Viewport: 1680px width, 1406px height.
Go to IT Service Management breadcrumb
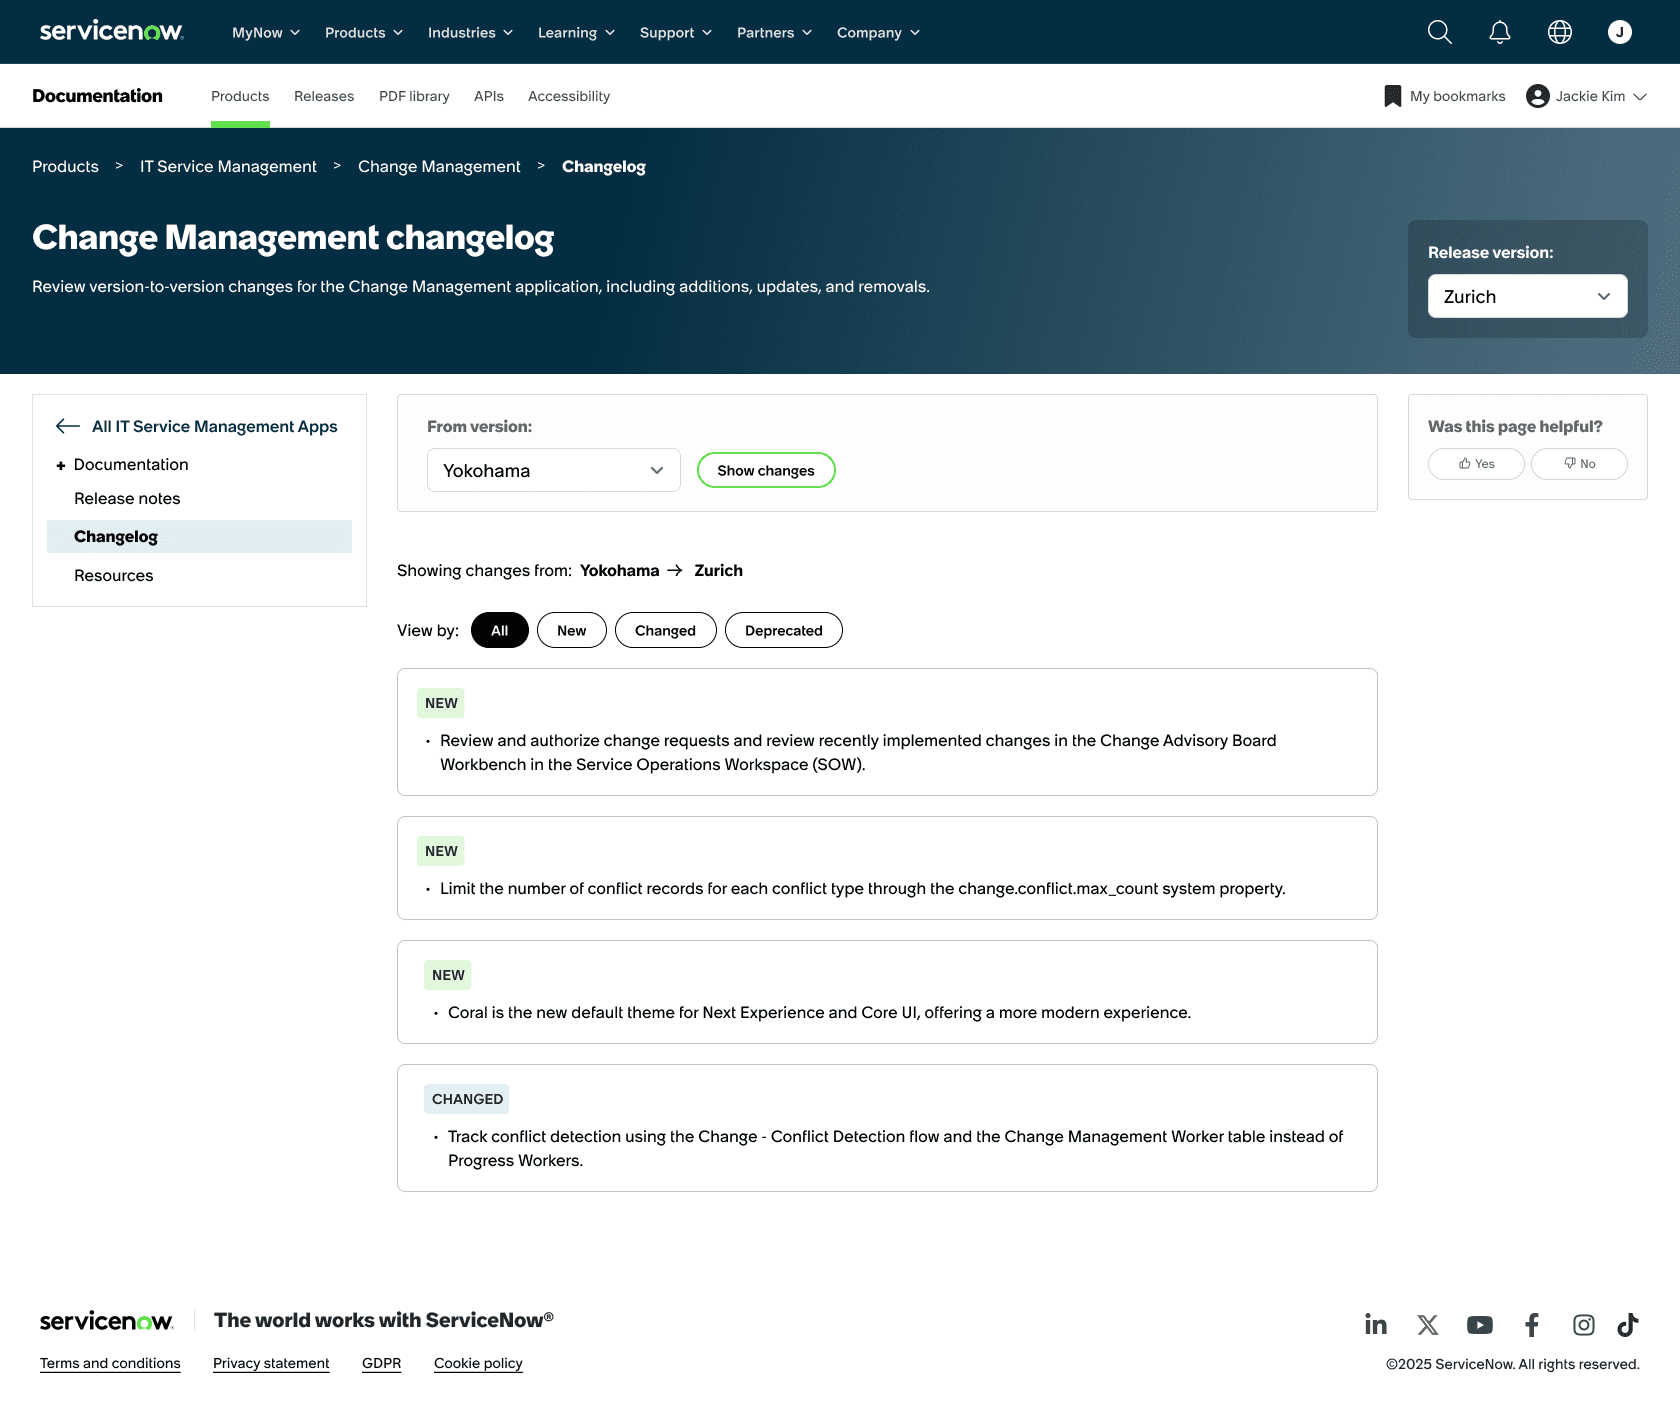[x=228, y=166]
